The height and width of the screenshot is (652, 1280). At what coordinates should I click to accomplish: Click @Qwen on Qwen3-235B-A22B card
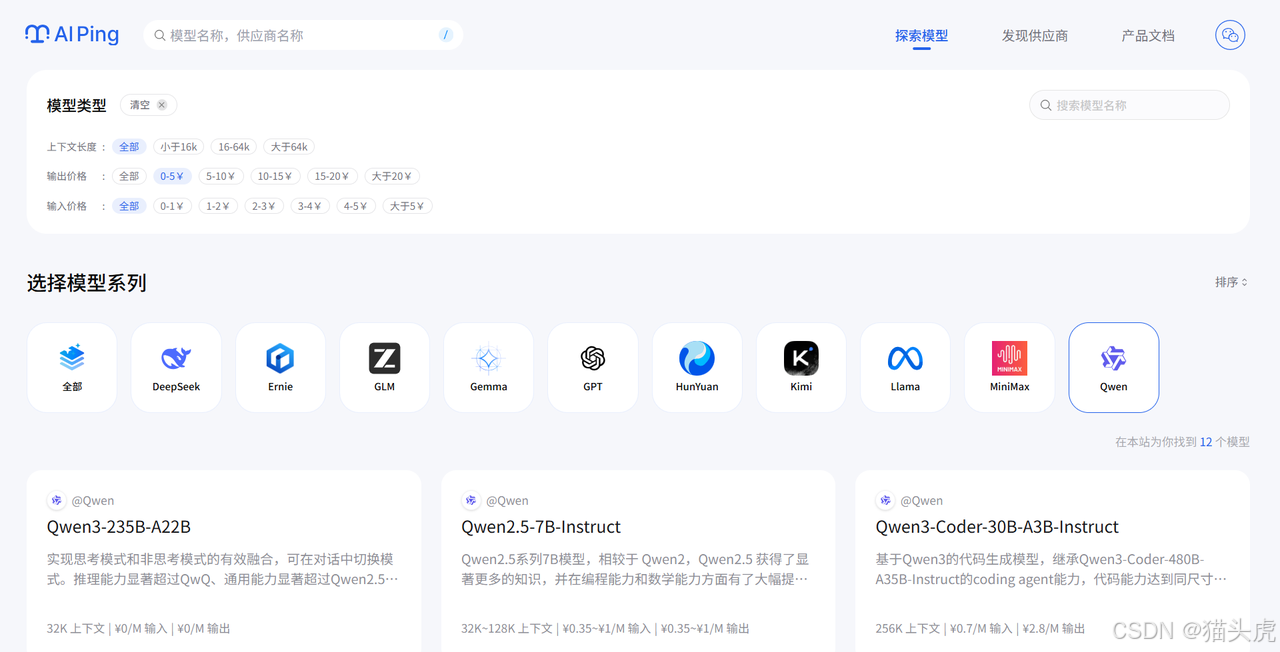click(x=93, y=501)
